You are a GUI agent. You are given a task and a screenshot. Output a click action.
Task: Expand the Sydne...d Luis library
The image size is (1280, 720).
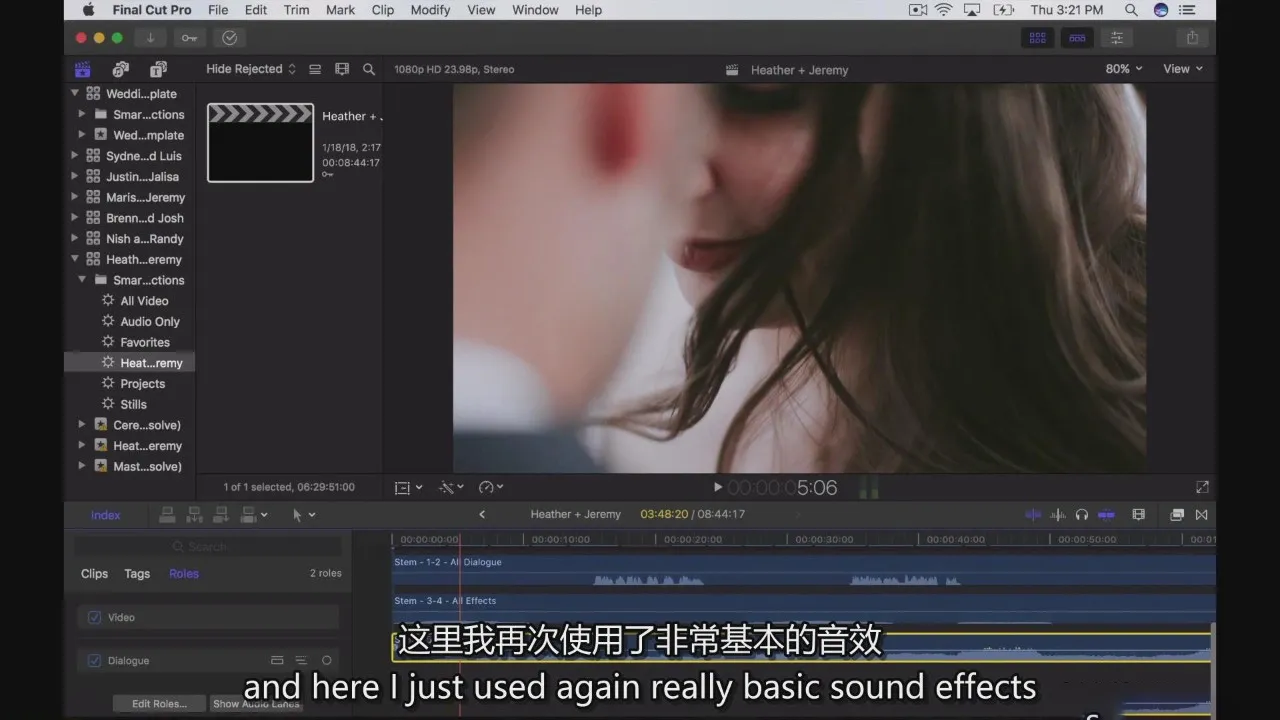pos(75,156)
